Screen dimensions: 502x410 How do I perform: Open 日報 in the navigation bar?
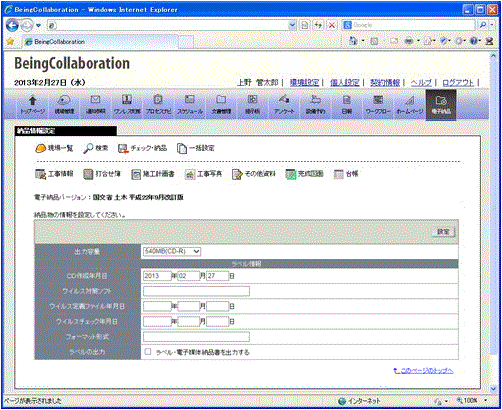347,105
